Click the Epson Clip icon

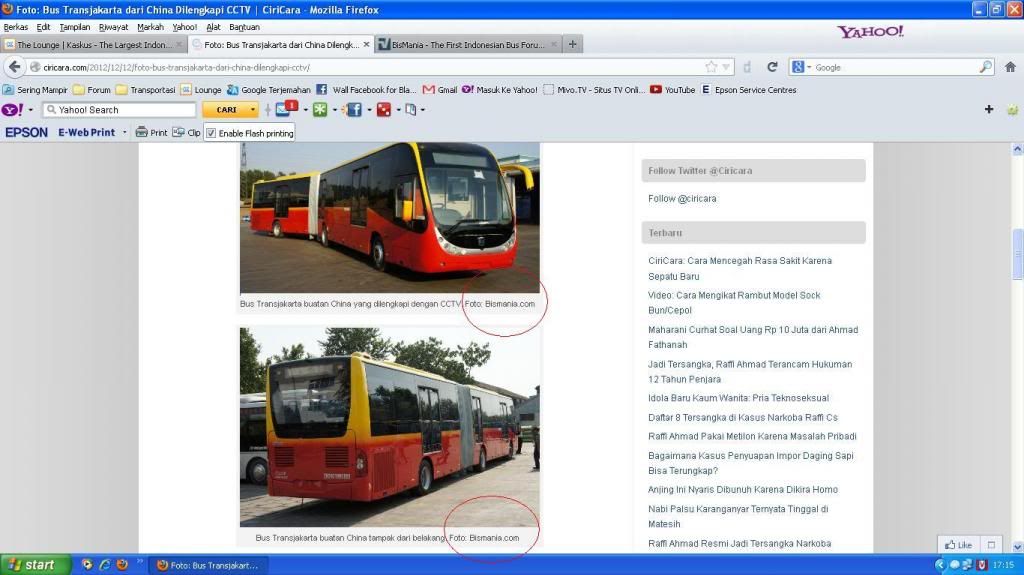tap(186, 132)
